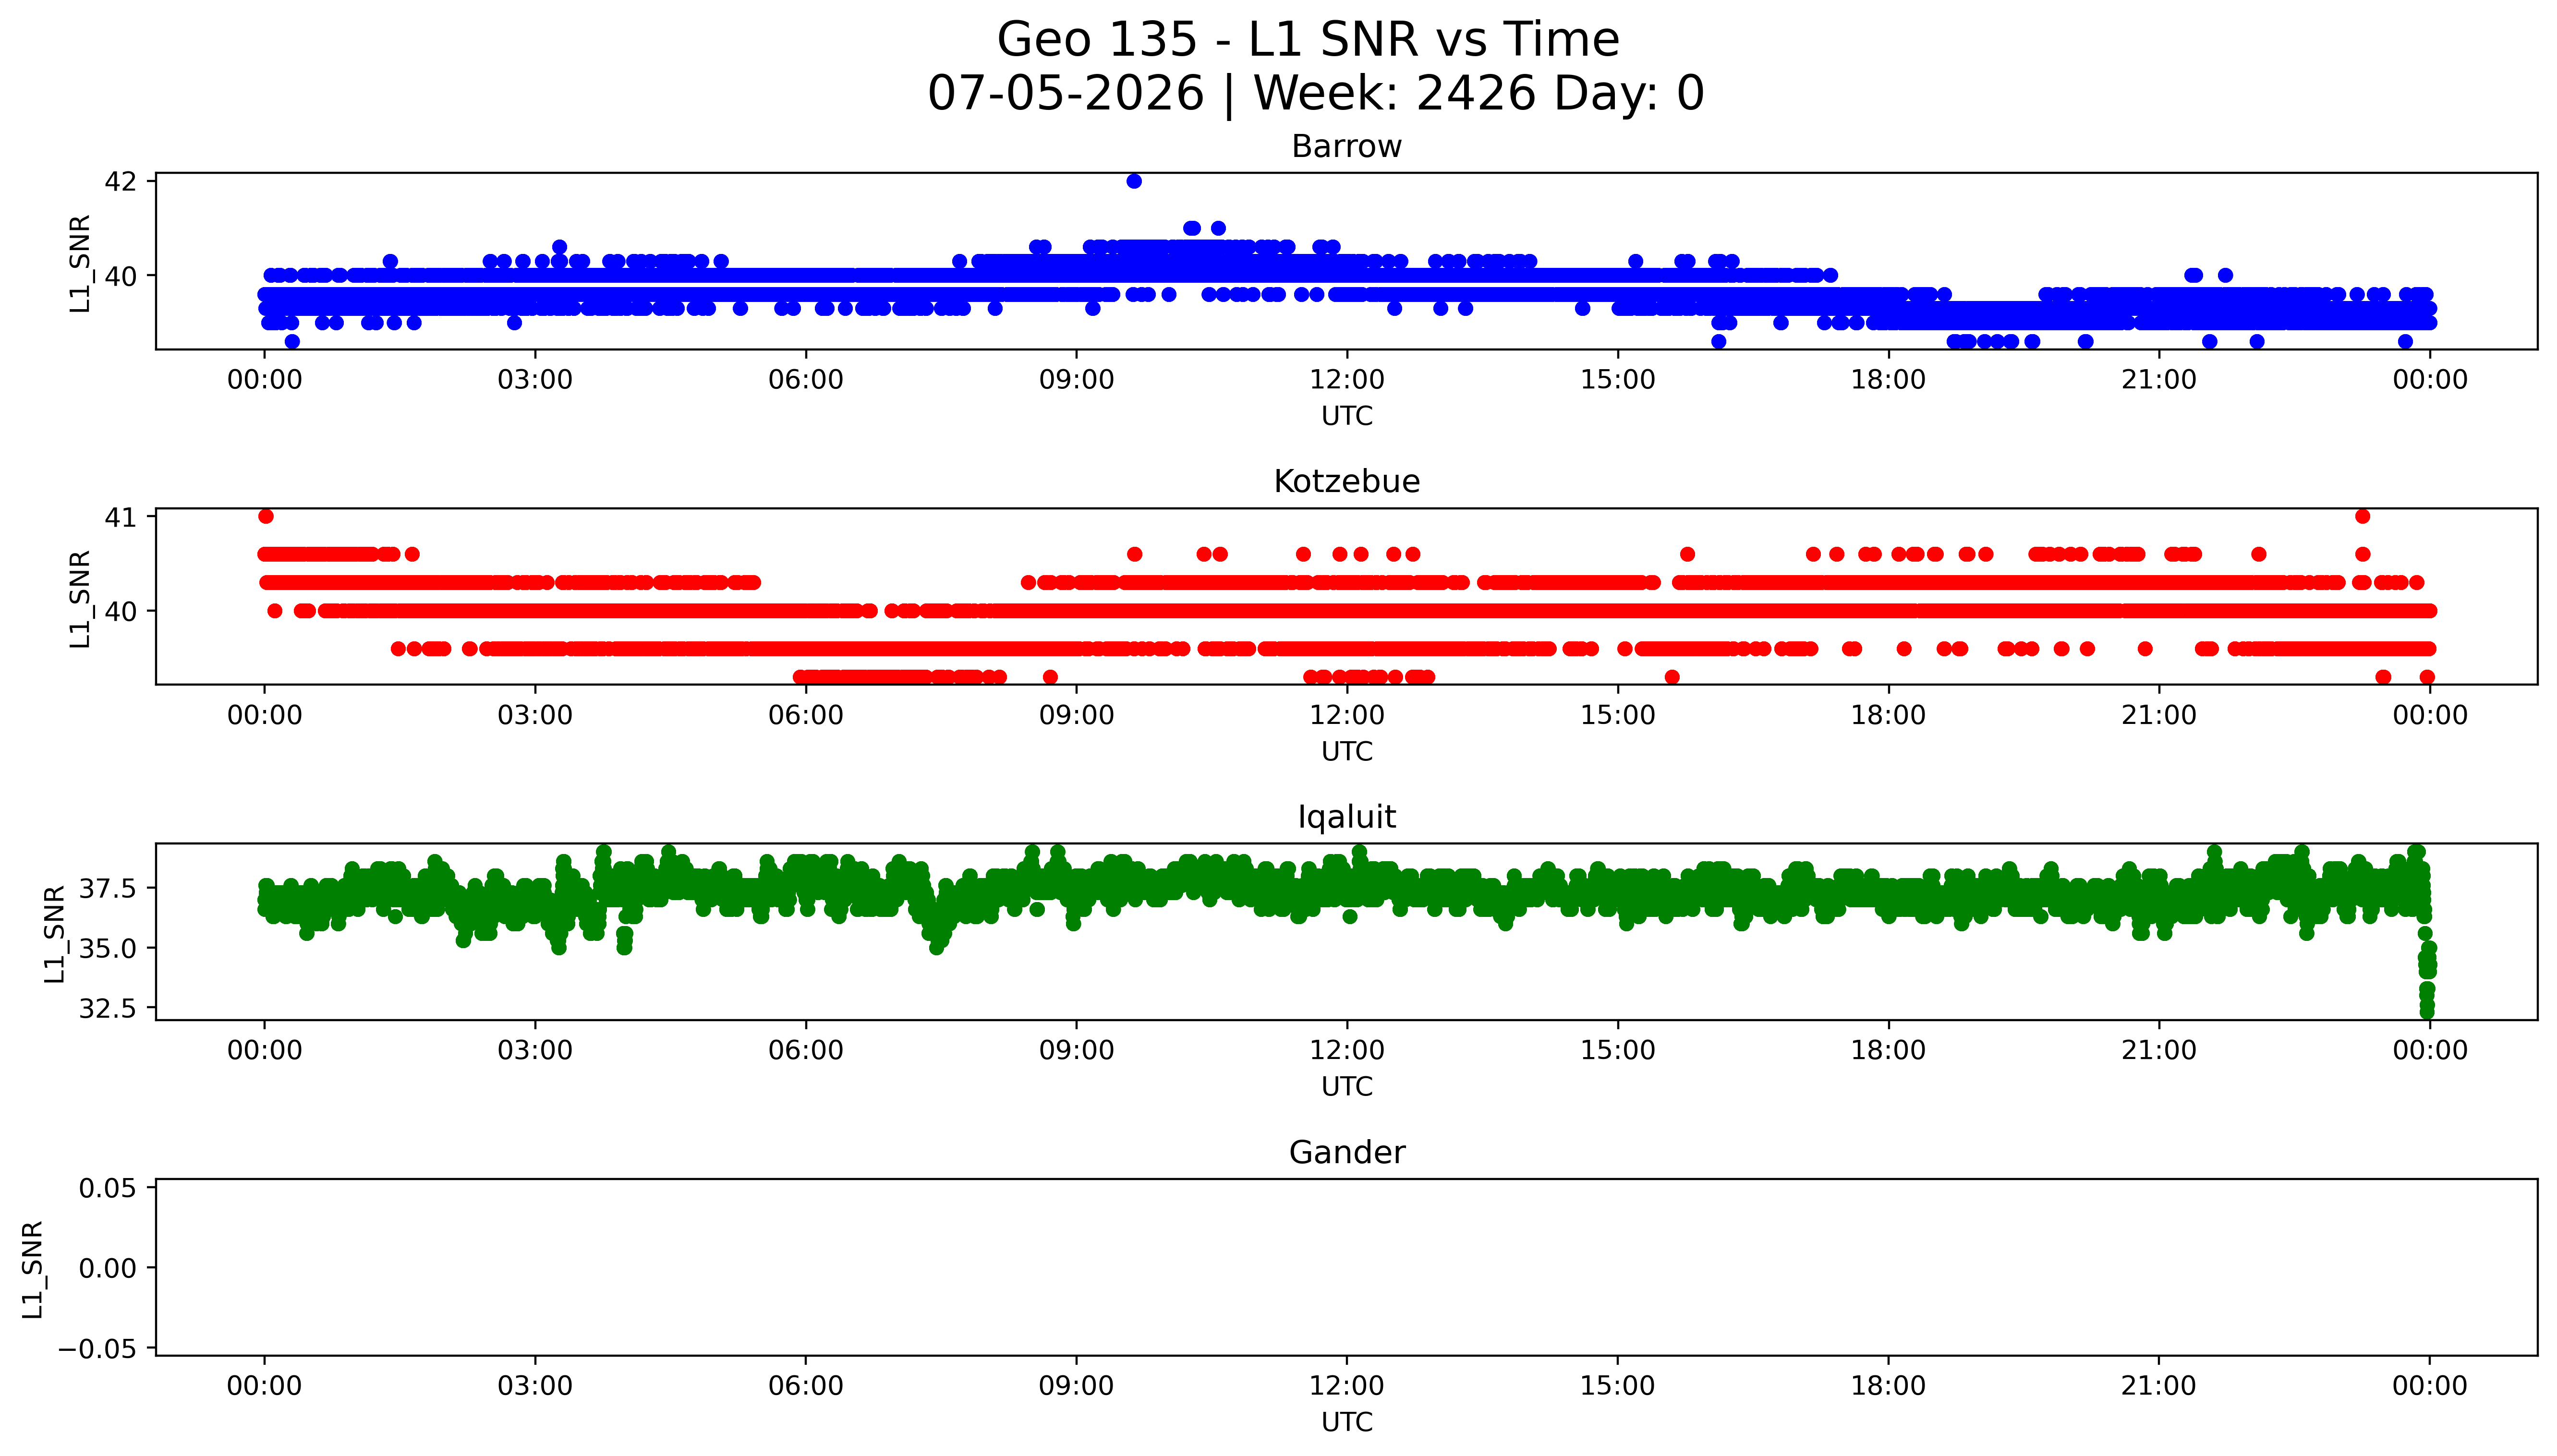Click the blue outlier point at 42 in Barrow

point(1134,181)
